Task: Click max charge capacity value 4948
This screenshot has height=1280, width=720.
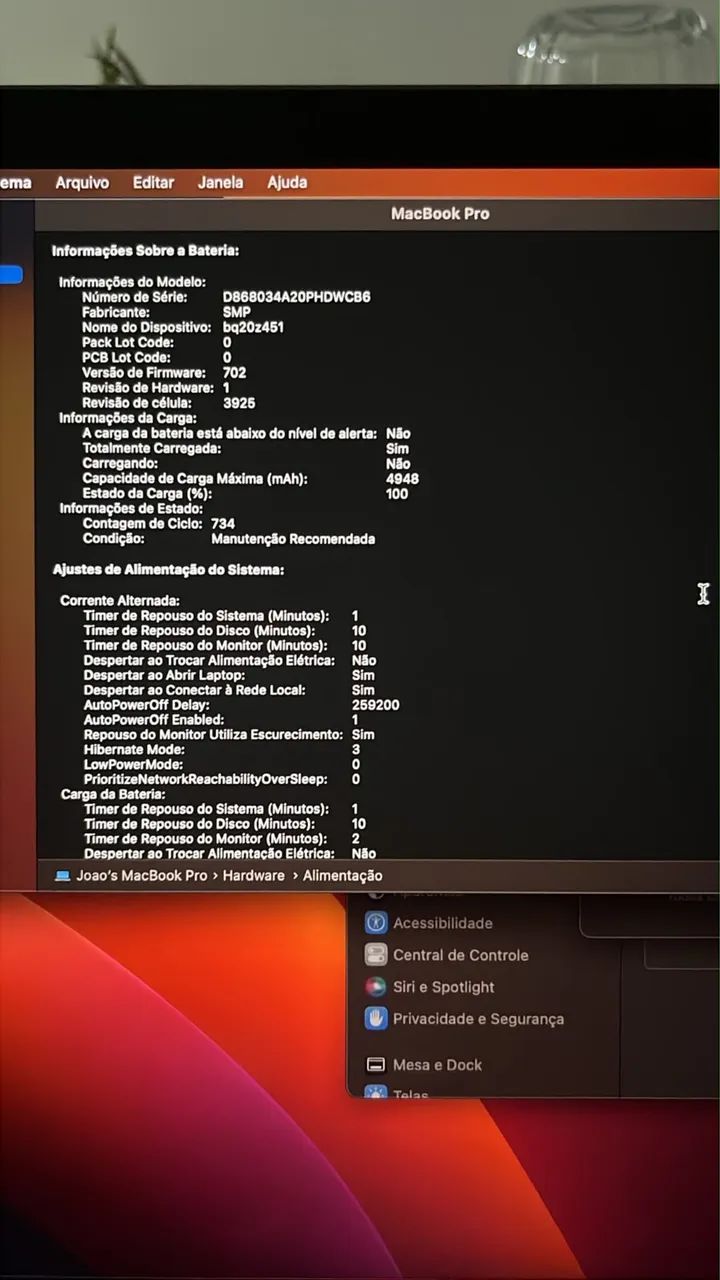Action: (x=402, y=479)
